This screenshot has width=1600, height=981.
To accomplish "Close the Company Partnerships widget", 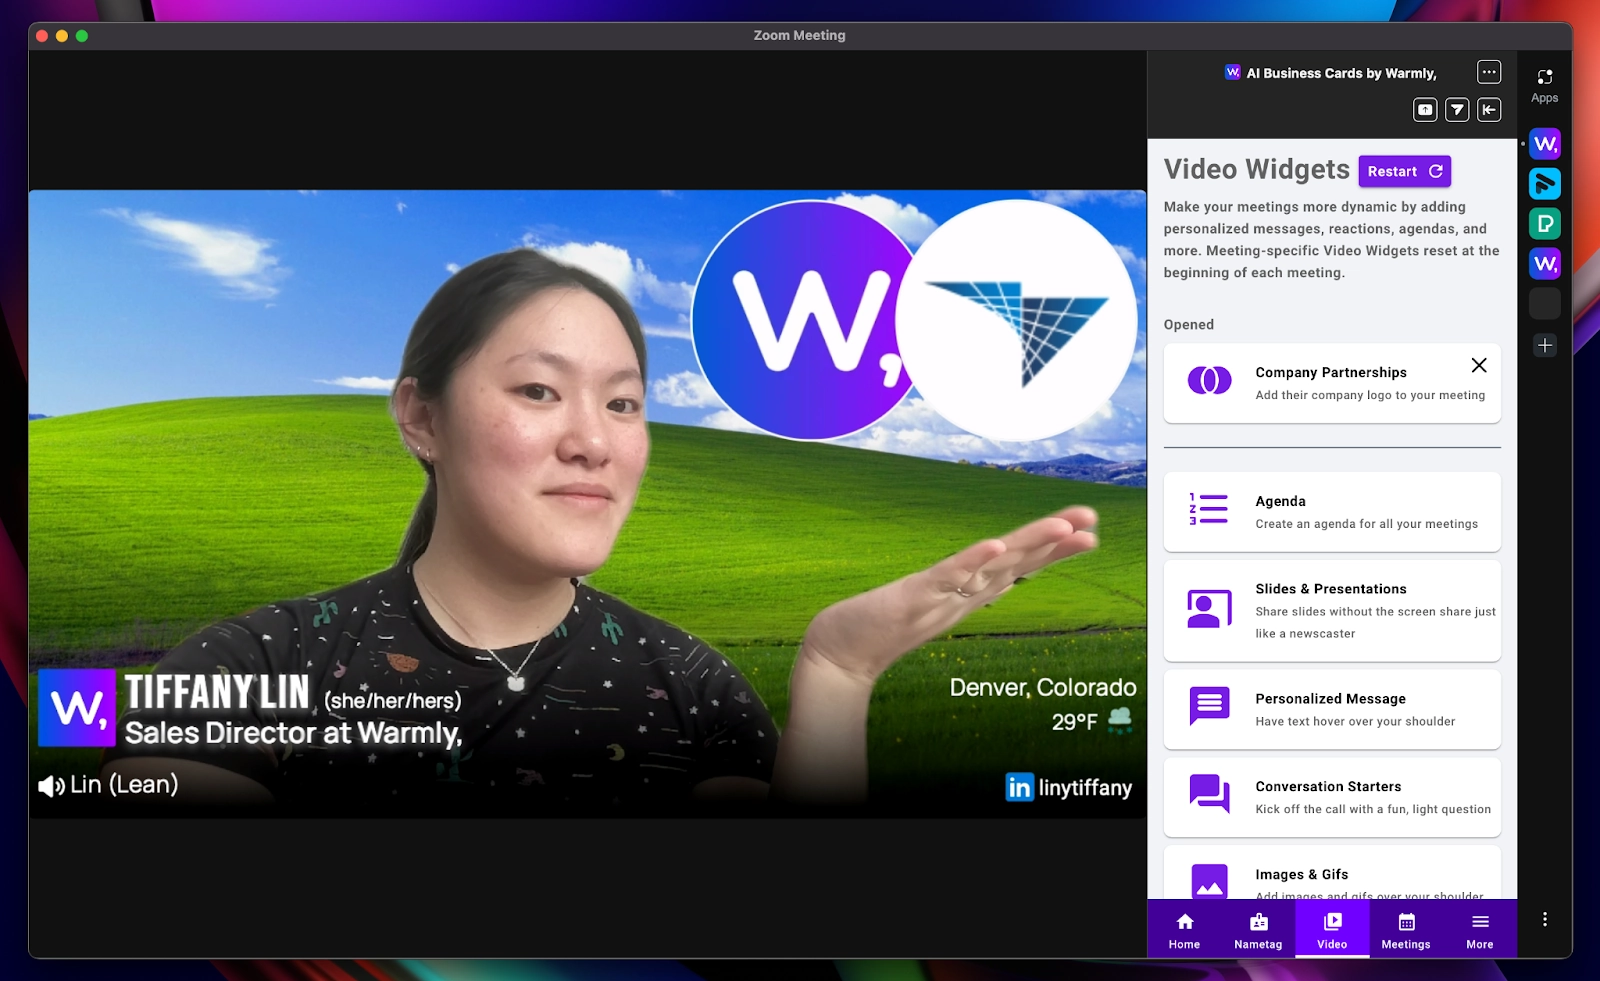I will click(1479, 365).
